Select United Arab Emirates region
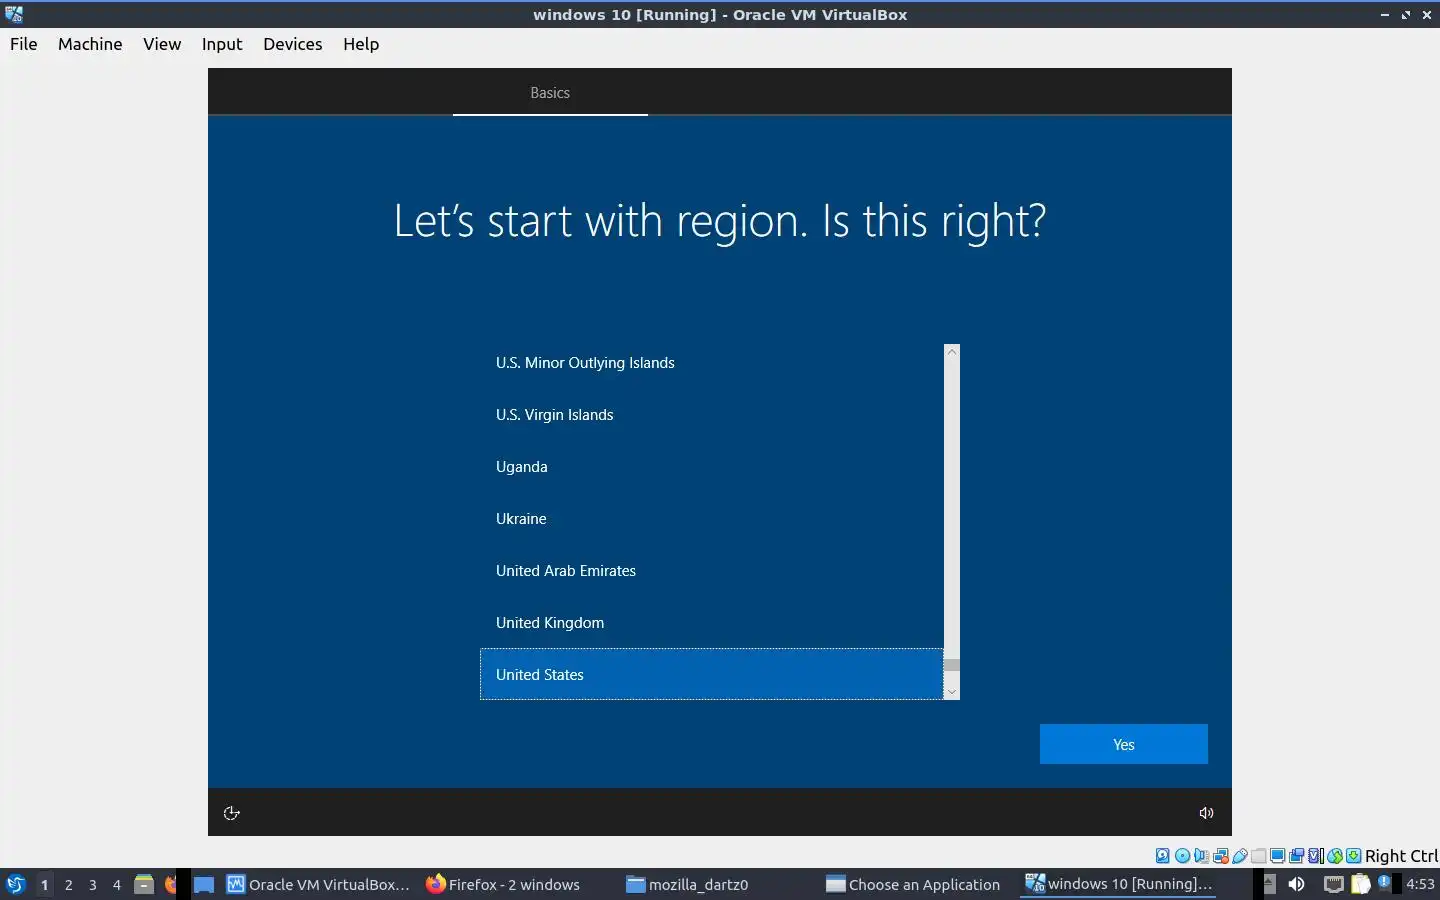Image resolution: width=1440 pixels, height=900 pixels. (x=712, y=571)
